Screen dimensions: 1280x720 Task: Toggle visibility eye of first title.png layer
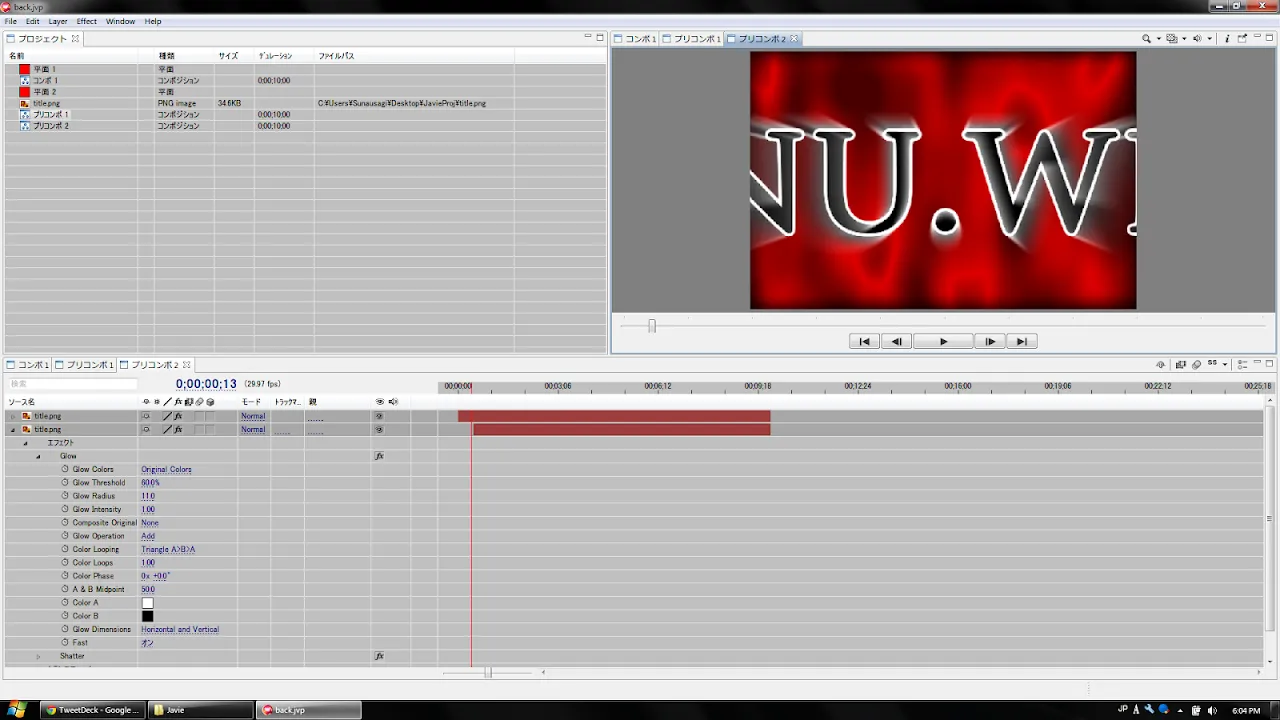tap(379, 416)
